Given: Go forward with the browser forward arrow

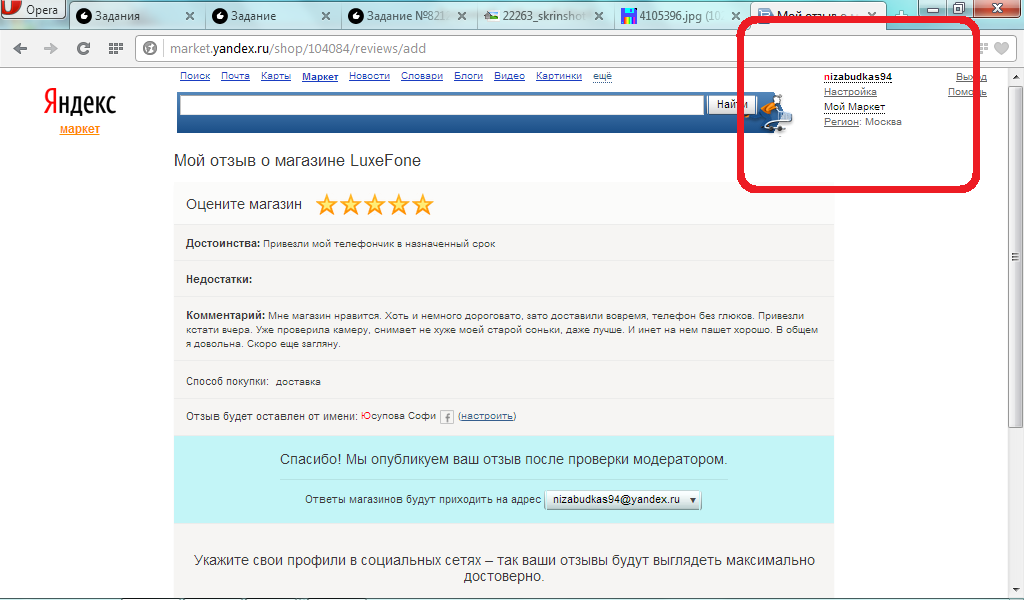Looking at the screenshot, I should (50, 48).
